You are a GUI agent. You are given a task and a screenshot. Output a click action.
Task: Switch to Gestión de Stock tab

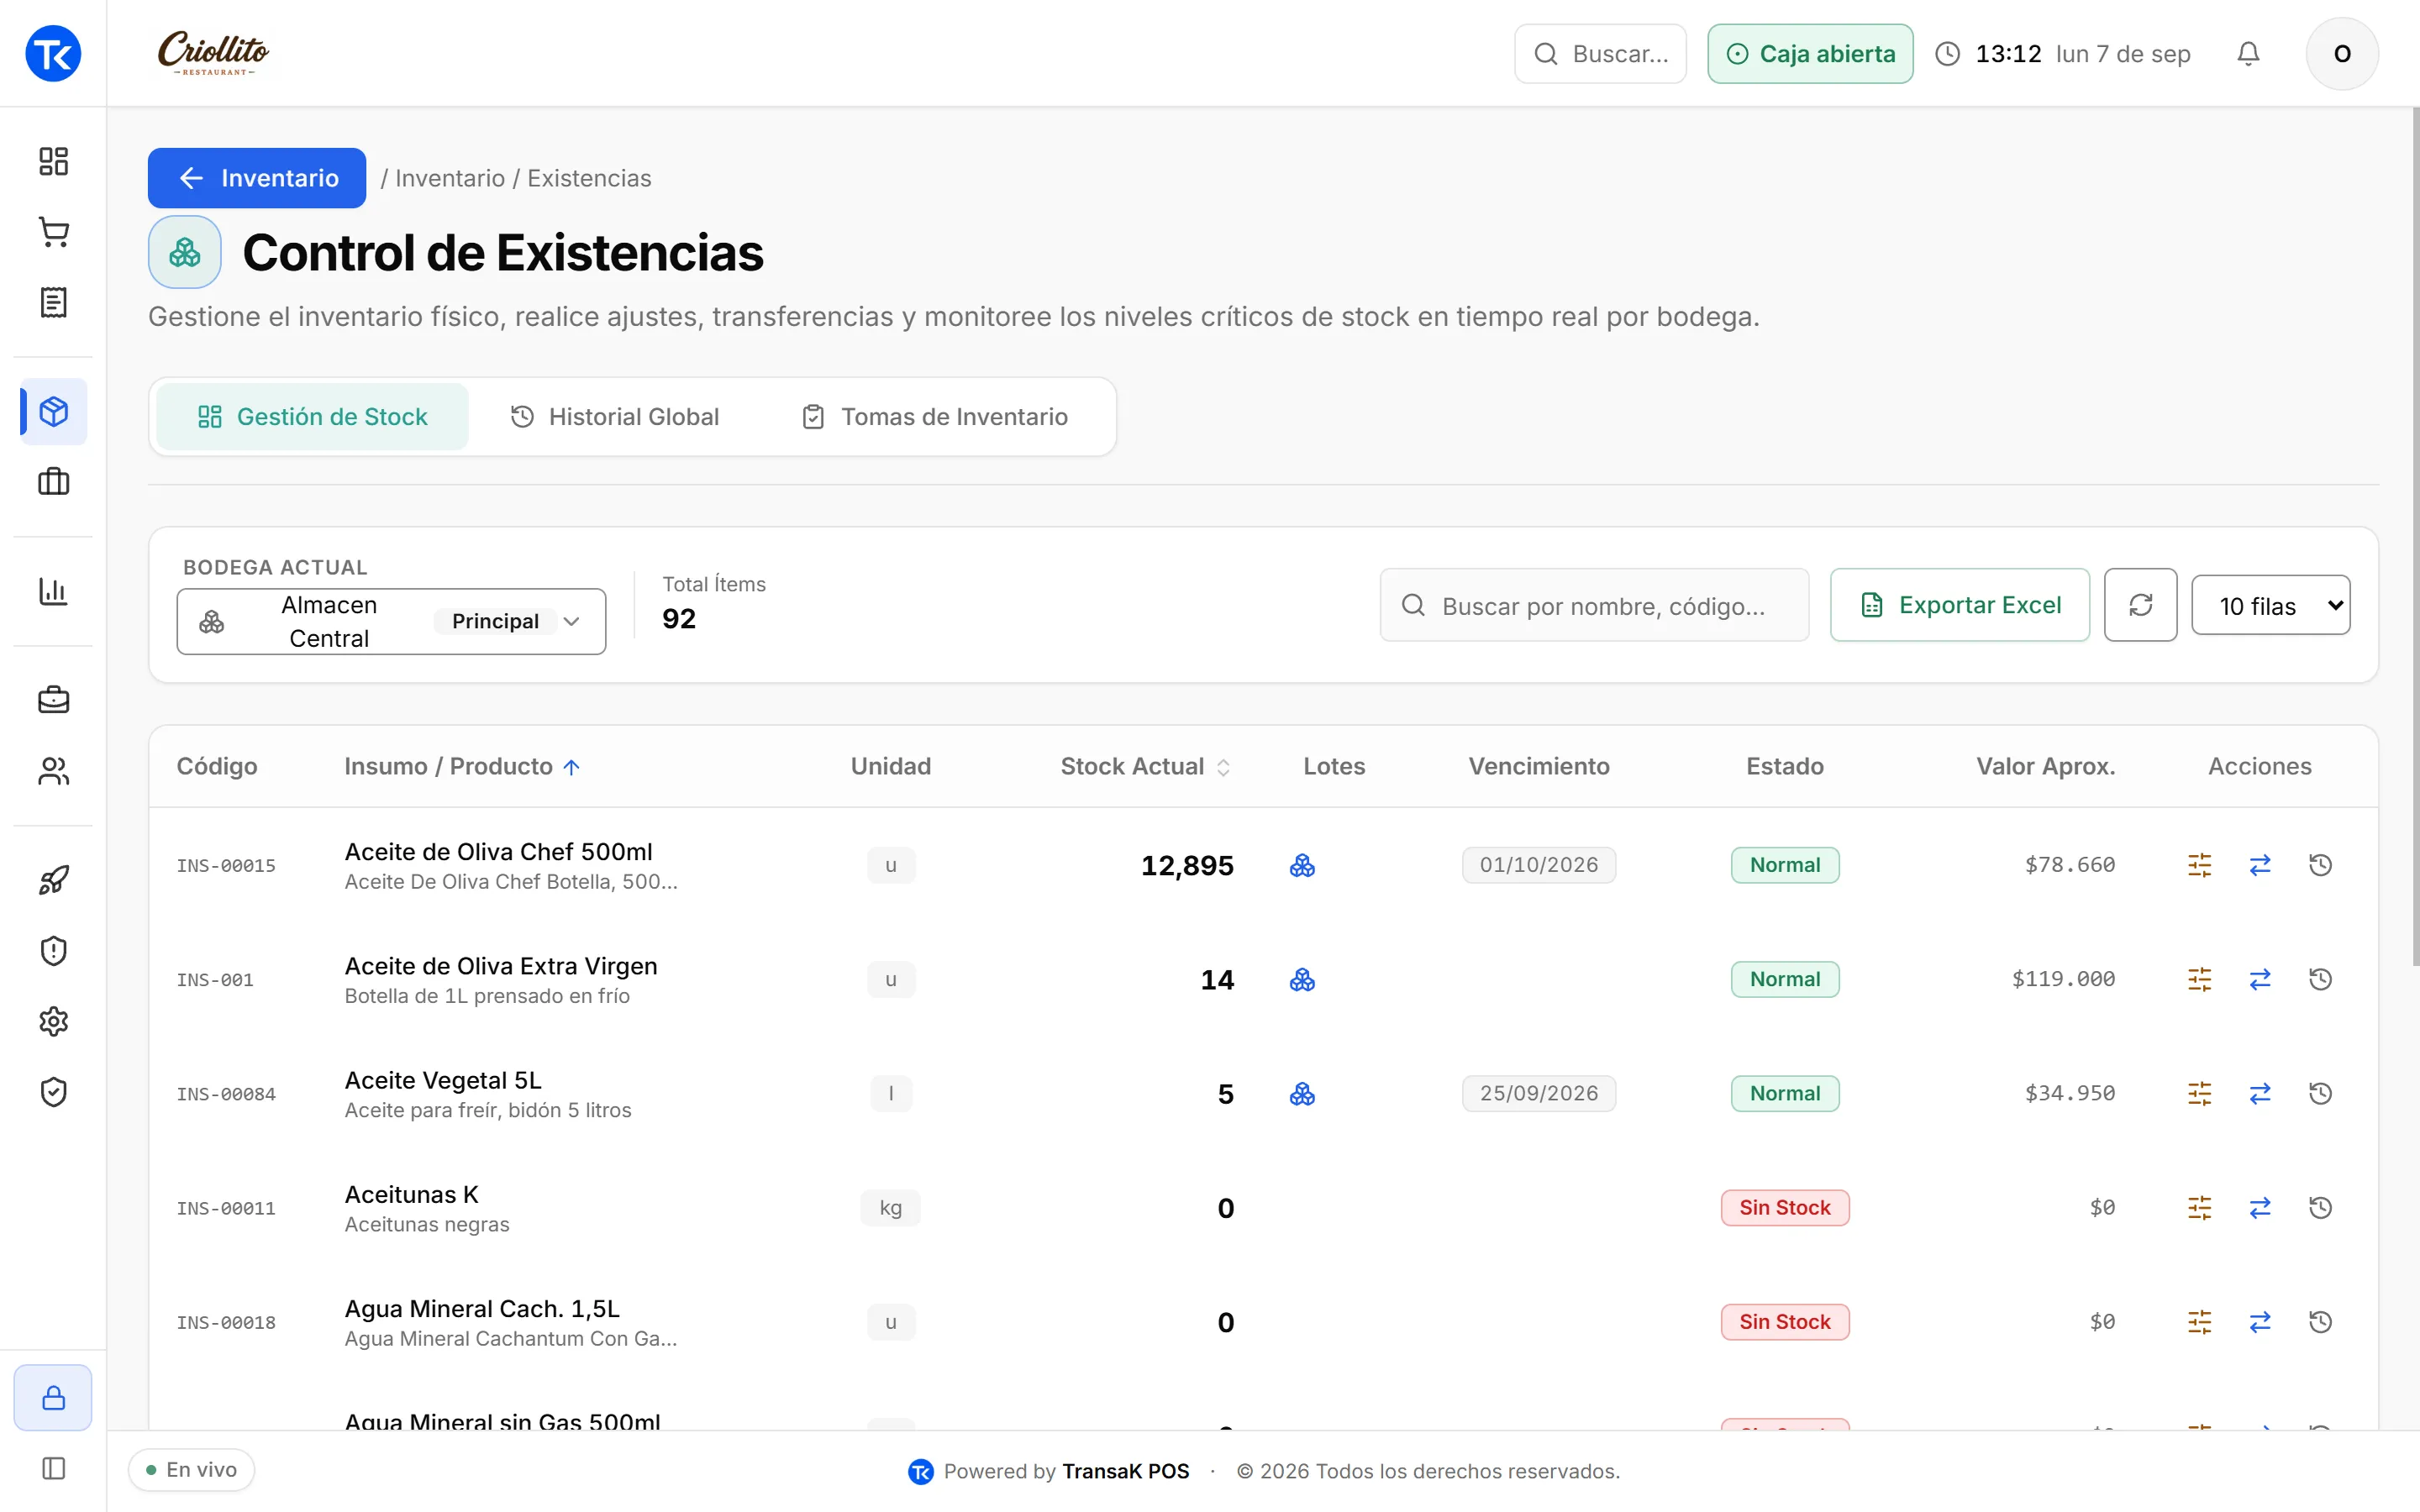[312, 417]
